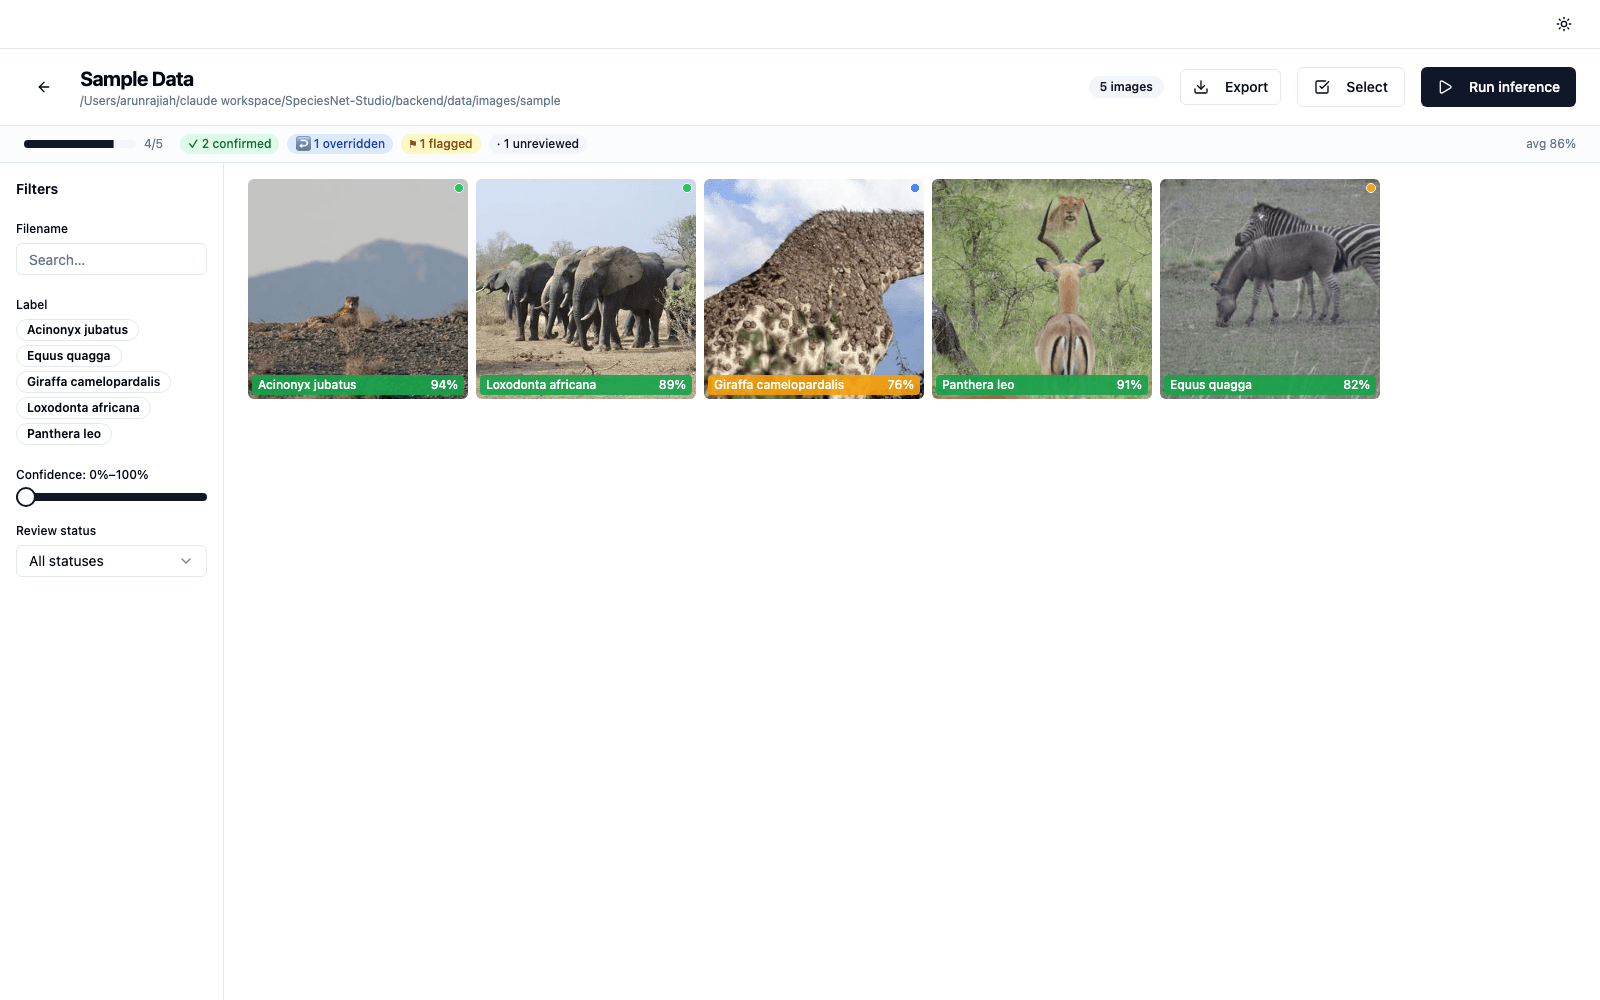Click the play icon on Run inference
Image resolution: width=1600 pixels, height=1000 pixels.
tap(1445, 87)
